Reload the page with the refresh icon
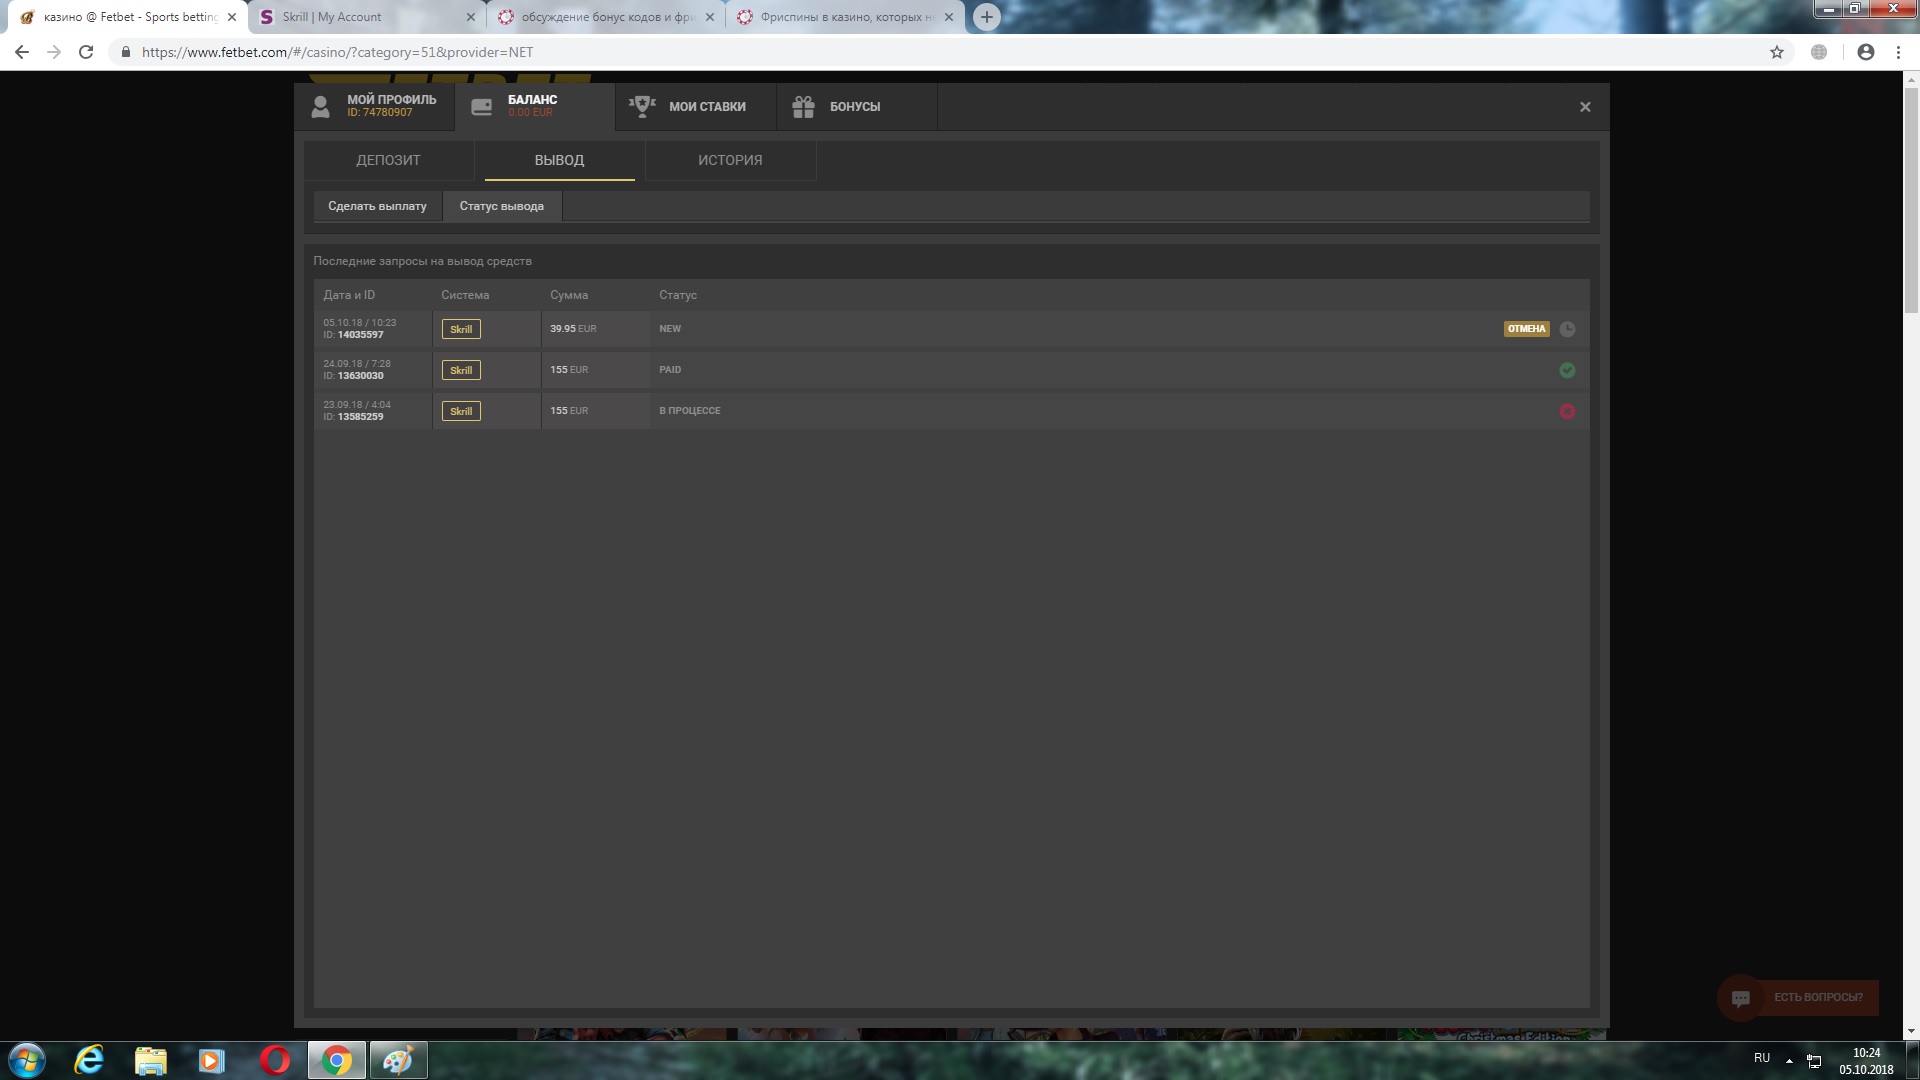 pos(86,52)
